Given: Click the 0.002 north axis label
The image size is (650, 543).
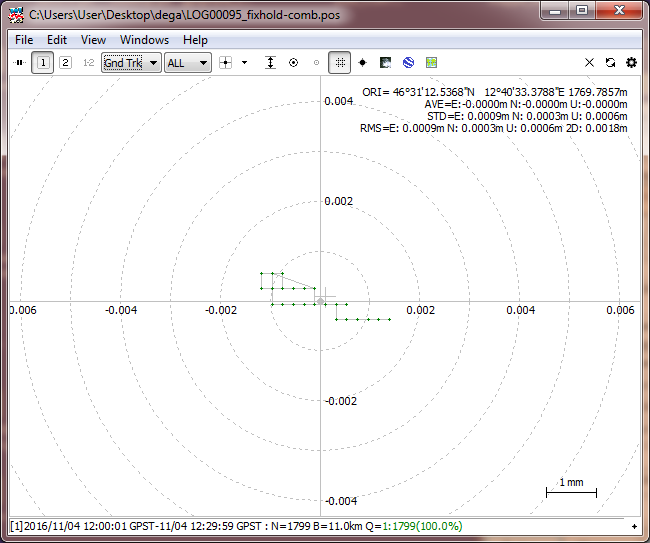Looking at the screenshot, I should 338,201.
